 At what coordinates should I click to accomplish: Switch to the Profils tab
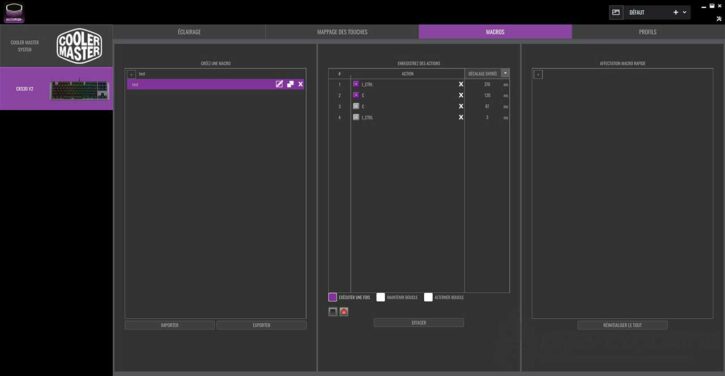(x=648, y=32)
